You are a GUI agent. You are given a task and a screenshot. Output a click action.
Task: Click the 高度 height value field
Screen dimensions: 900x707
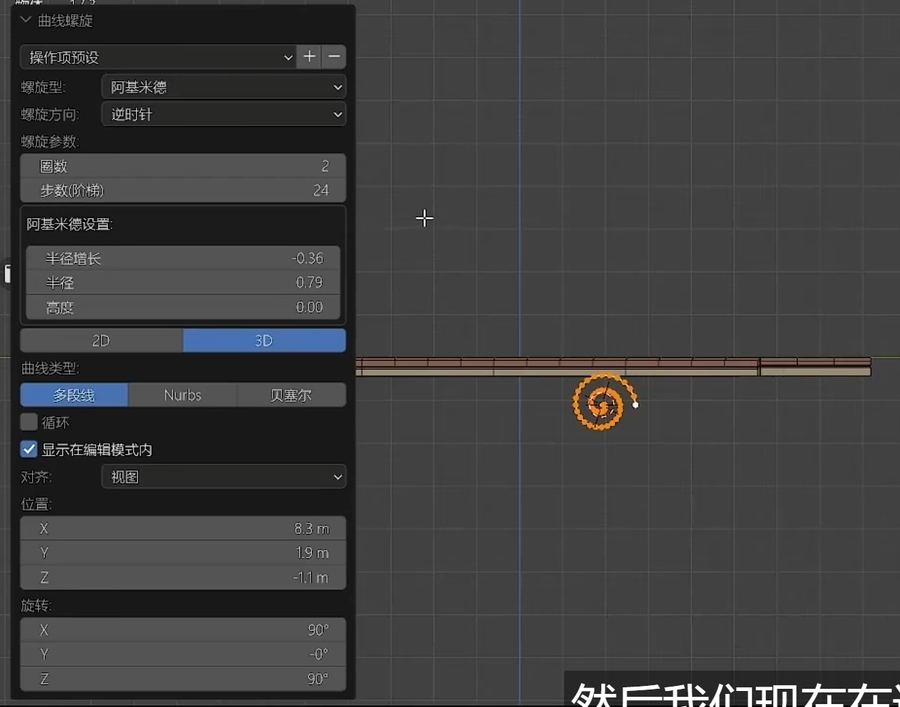(183, 307)
